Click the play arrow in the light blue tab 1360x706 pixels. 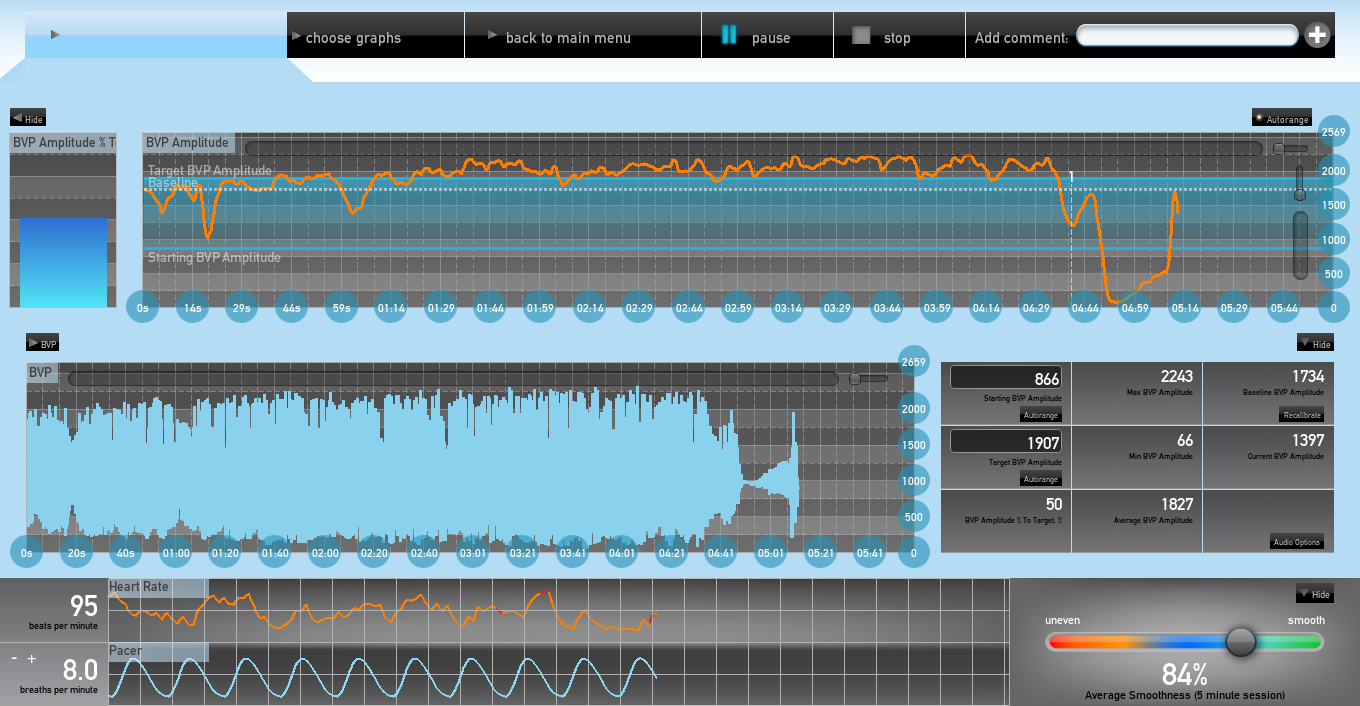click(x=55, y=35)
